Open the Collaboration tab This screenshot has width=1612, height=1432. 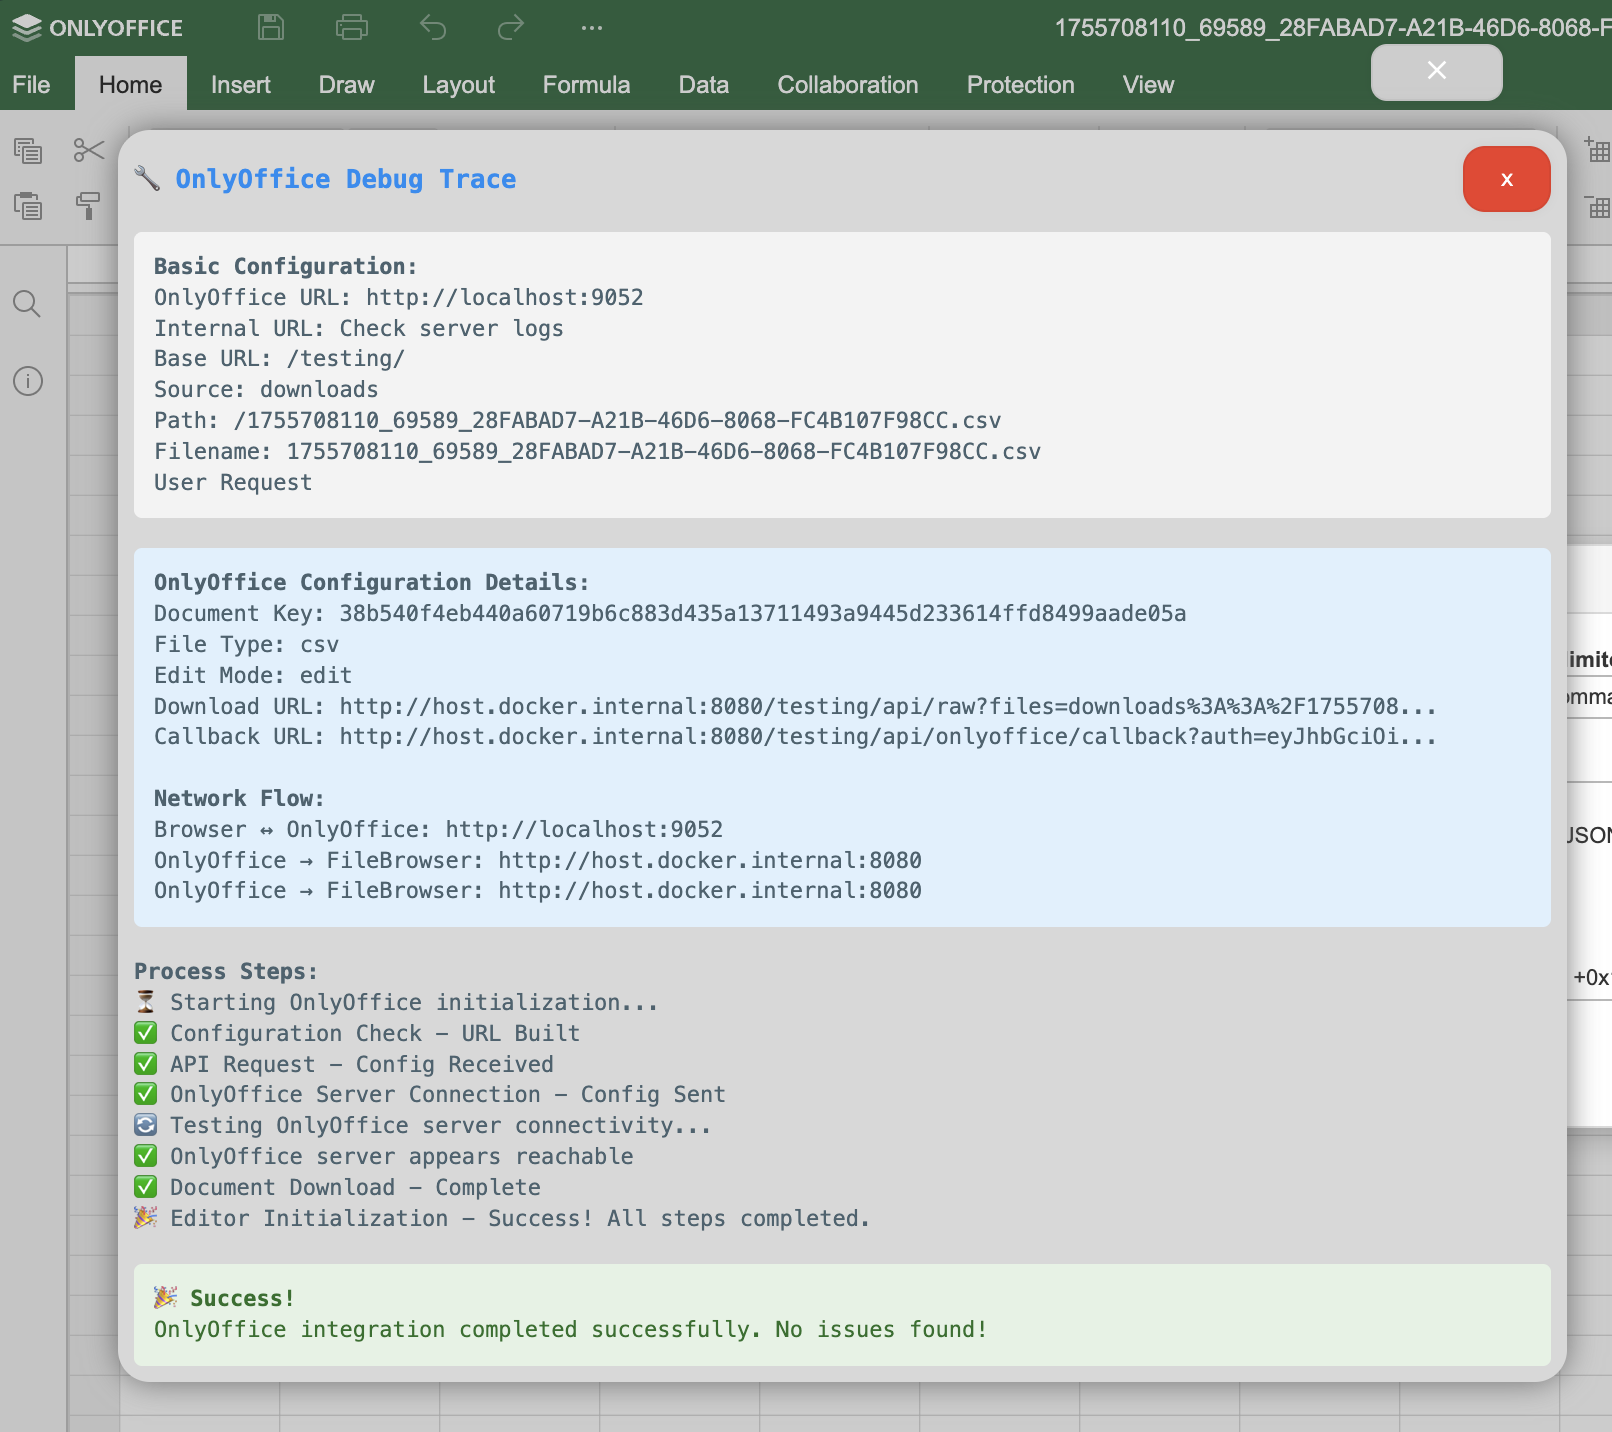[x=847, y=85]
